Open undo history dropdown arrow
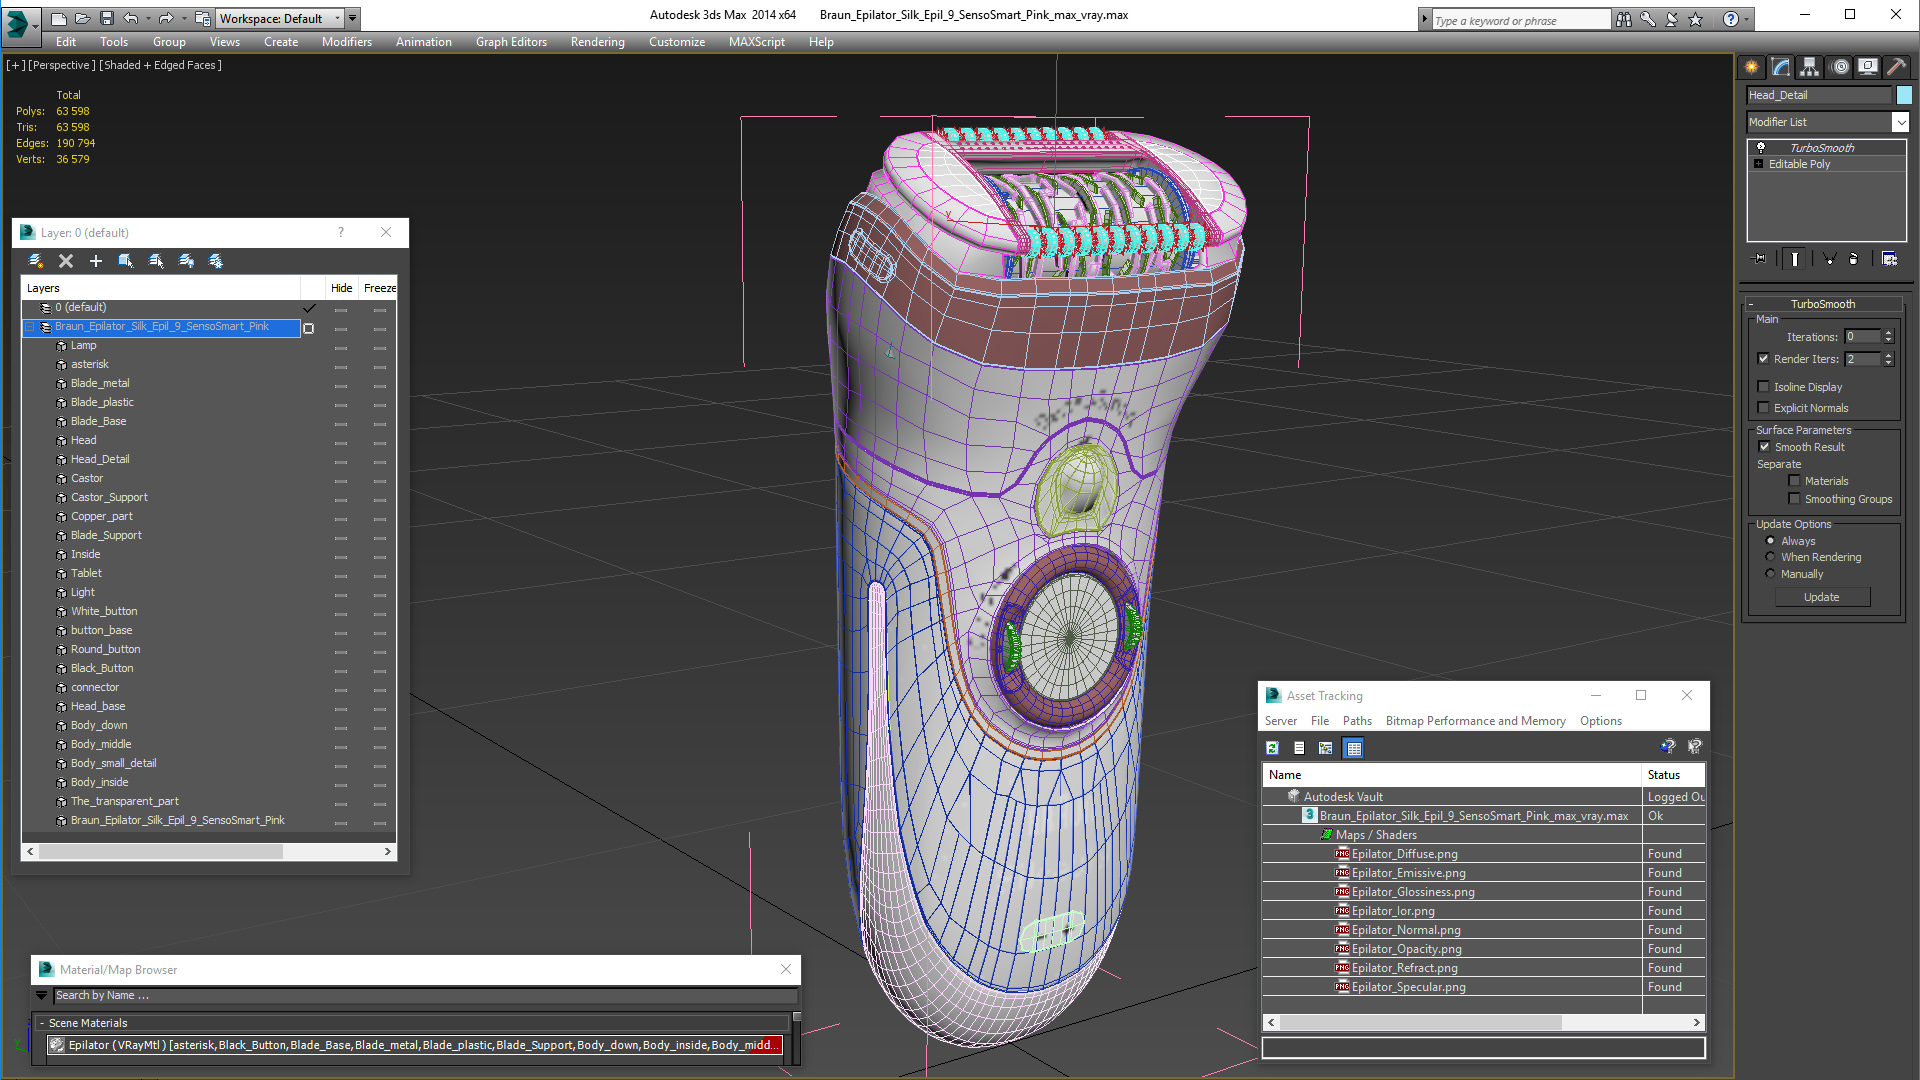 (x=148, y=18)
